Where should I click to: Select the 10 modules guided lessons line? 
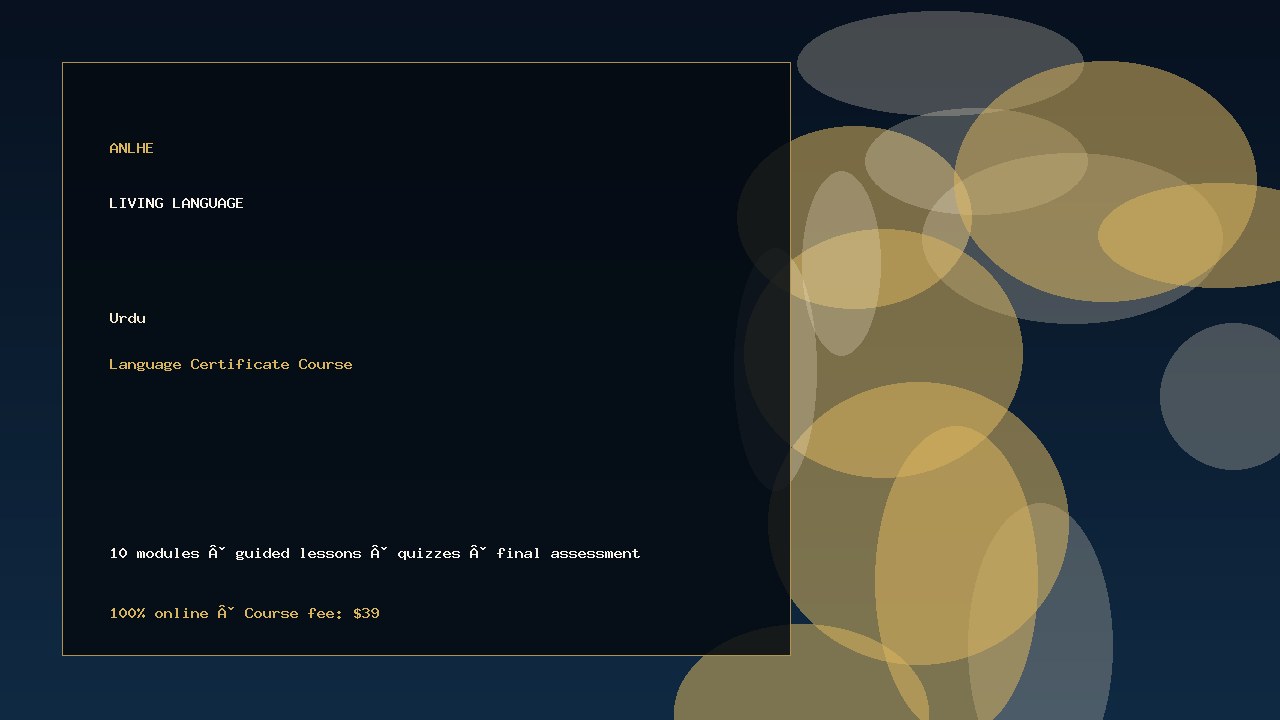click(375, 553)
